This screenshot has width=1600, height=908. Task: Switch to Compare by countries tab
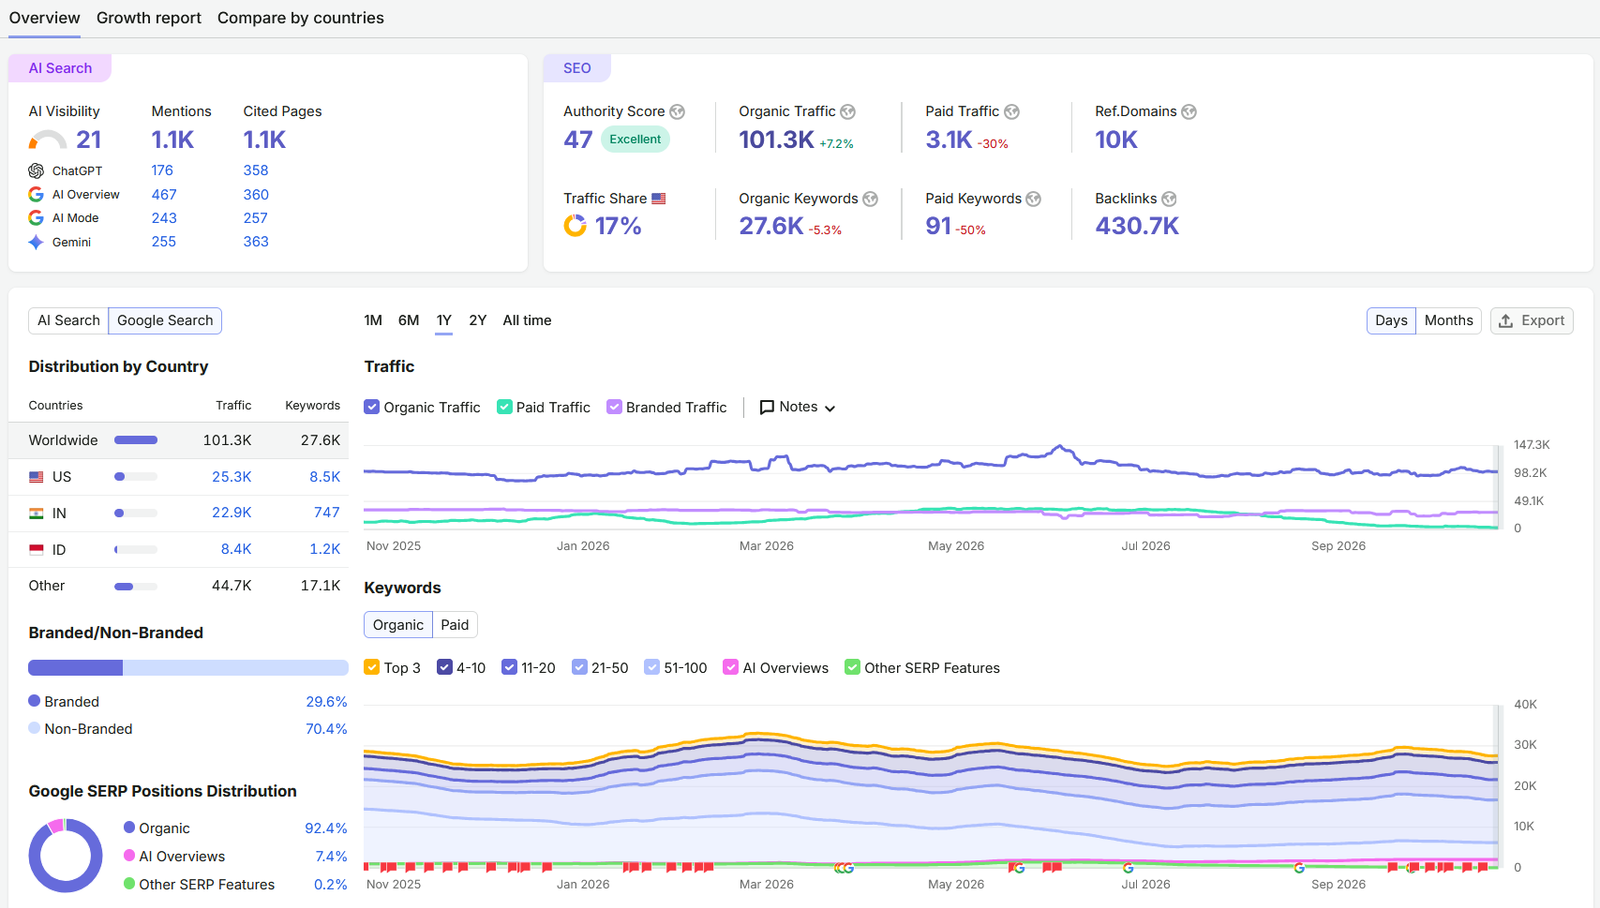pos(301,18)
